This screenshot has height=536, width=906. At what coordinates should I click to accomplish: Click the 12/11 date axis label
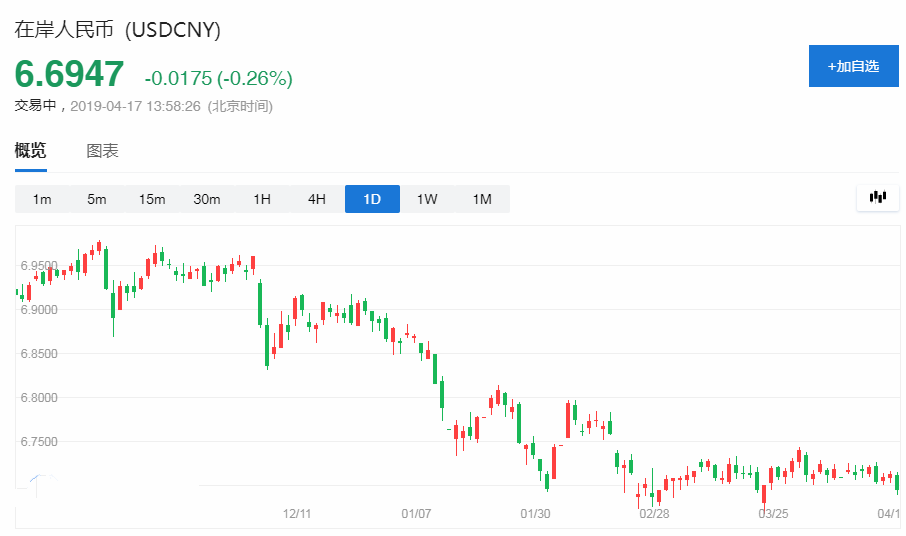pyautogui.click(x=298, y=513)
